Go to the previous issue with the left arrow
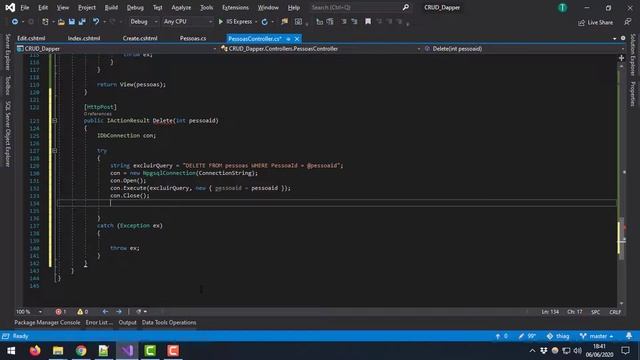Image resolution: width=640 pixels, height=360 pixels. point(105,312)
